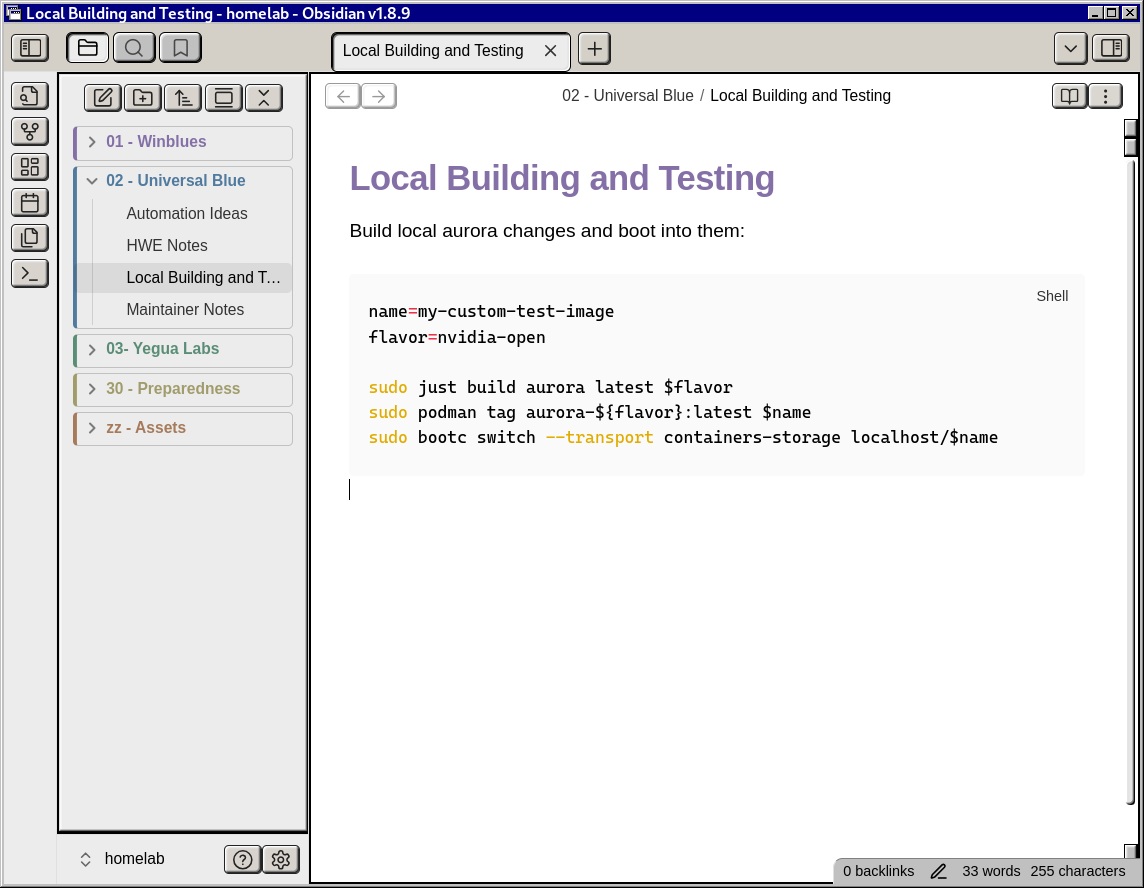This screenshot has height=888, width=1144.
Task: Open the search panel
Action: click(134, 48)
